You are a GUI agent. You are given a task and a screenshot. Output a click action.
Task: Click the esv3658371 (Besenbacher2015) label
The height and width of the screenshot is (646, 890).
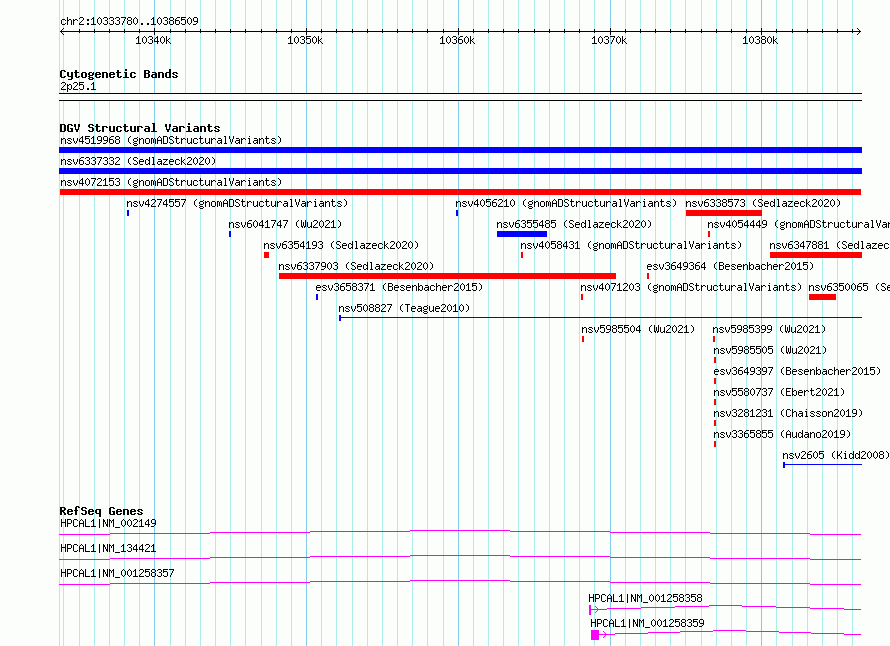point(399,287)
